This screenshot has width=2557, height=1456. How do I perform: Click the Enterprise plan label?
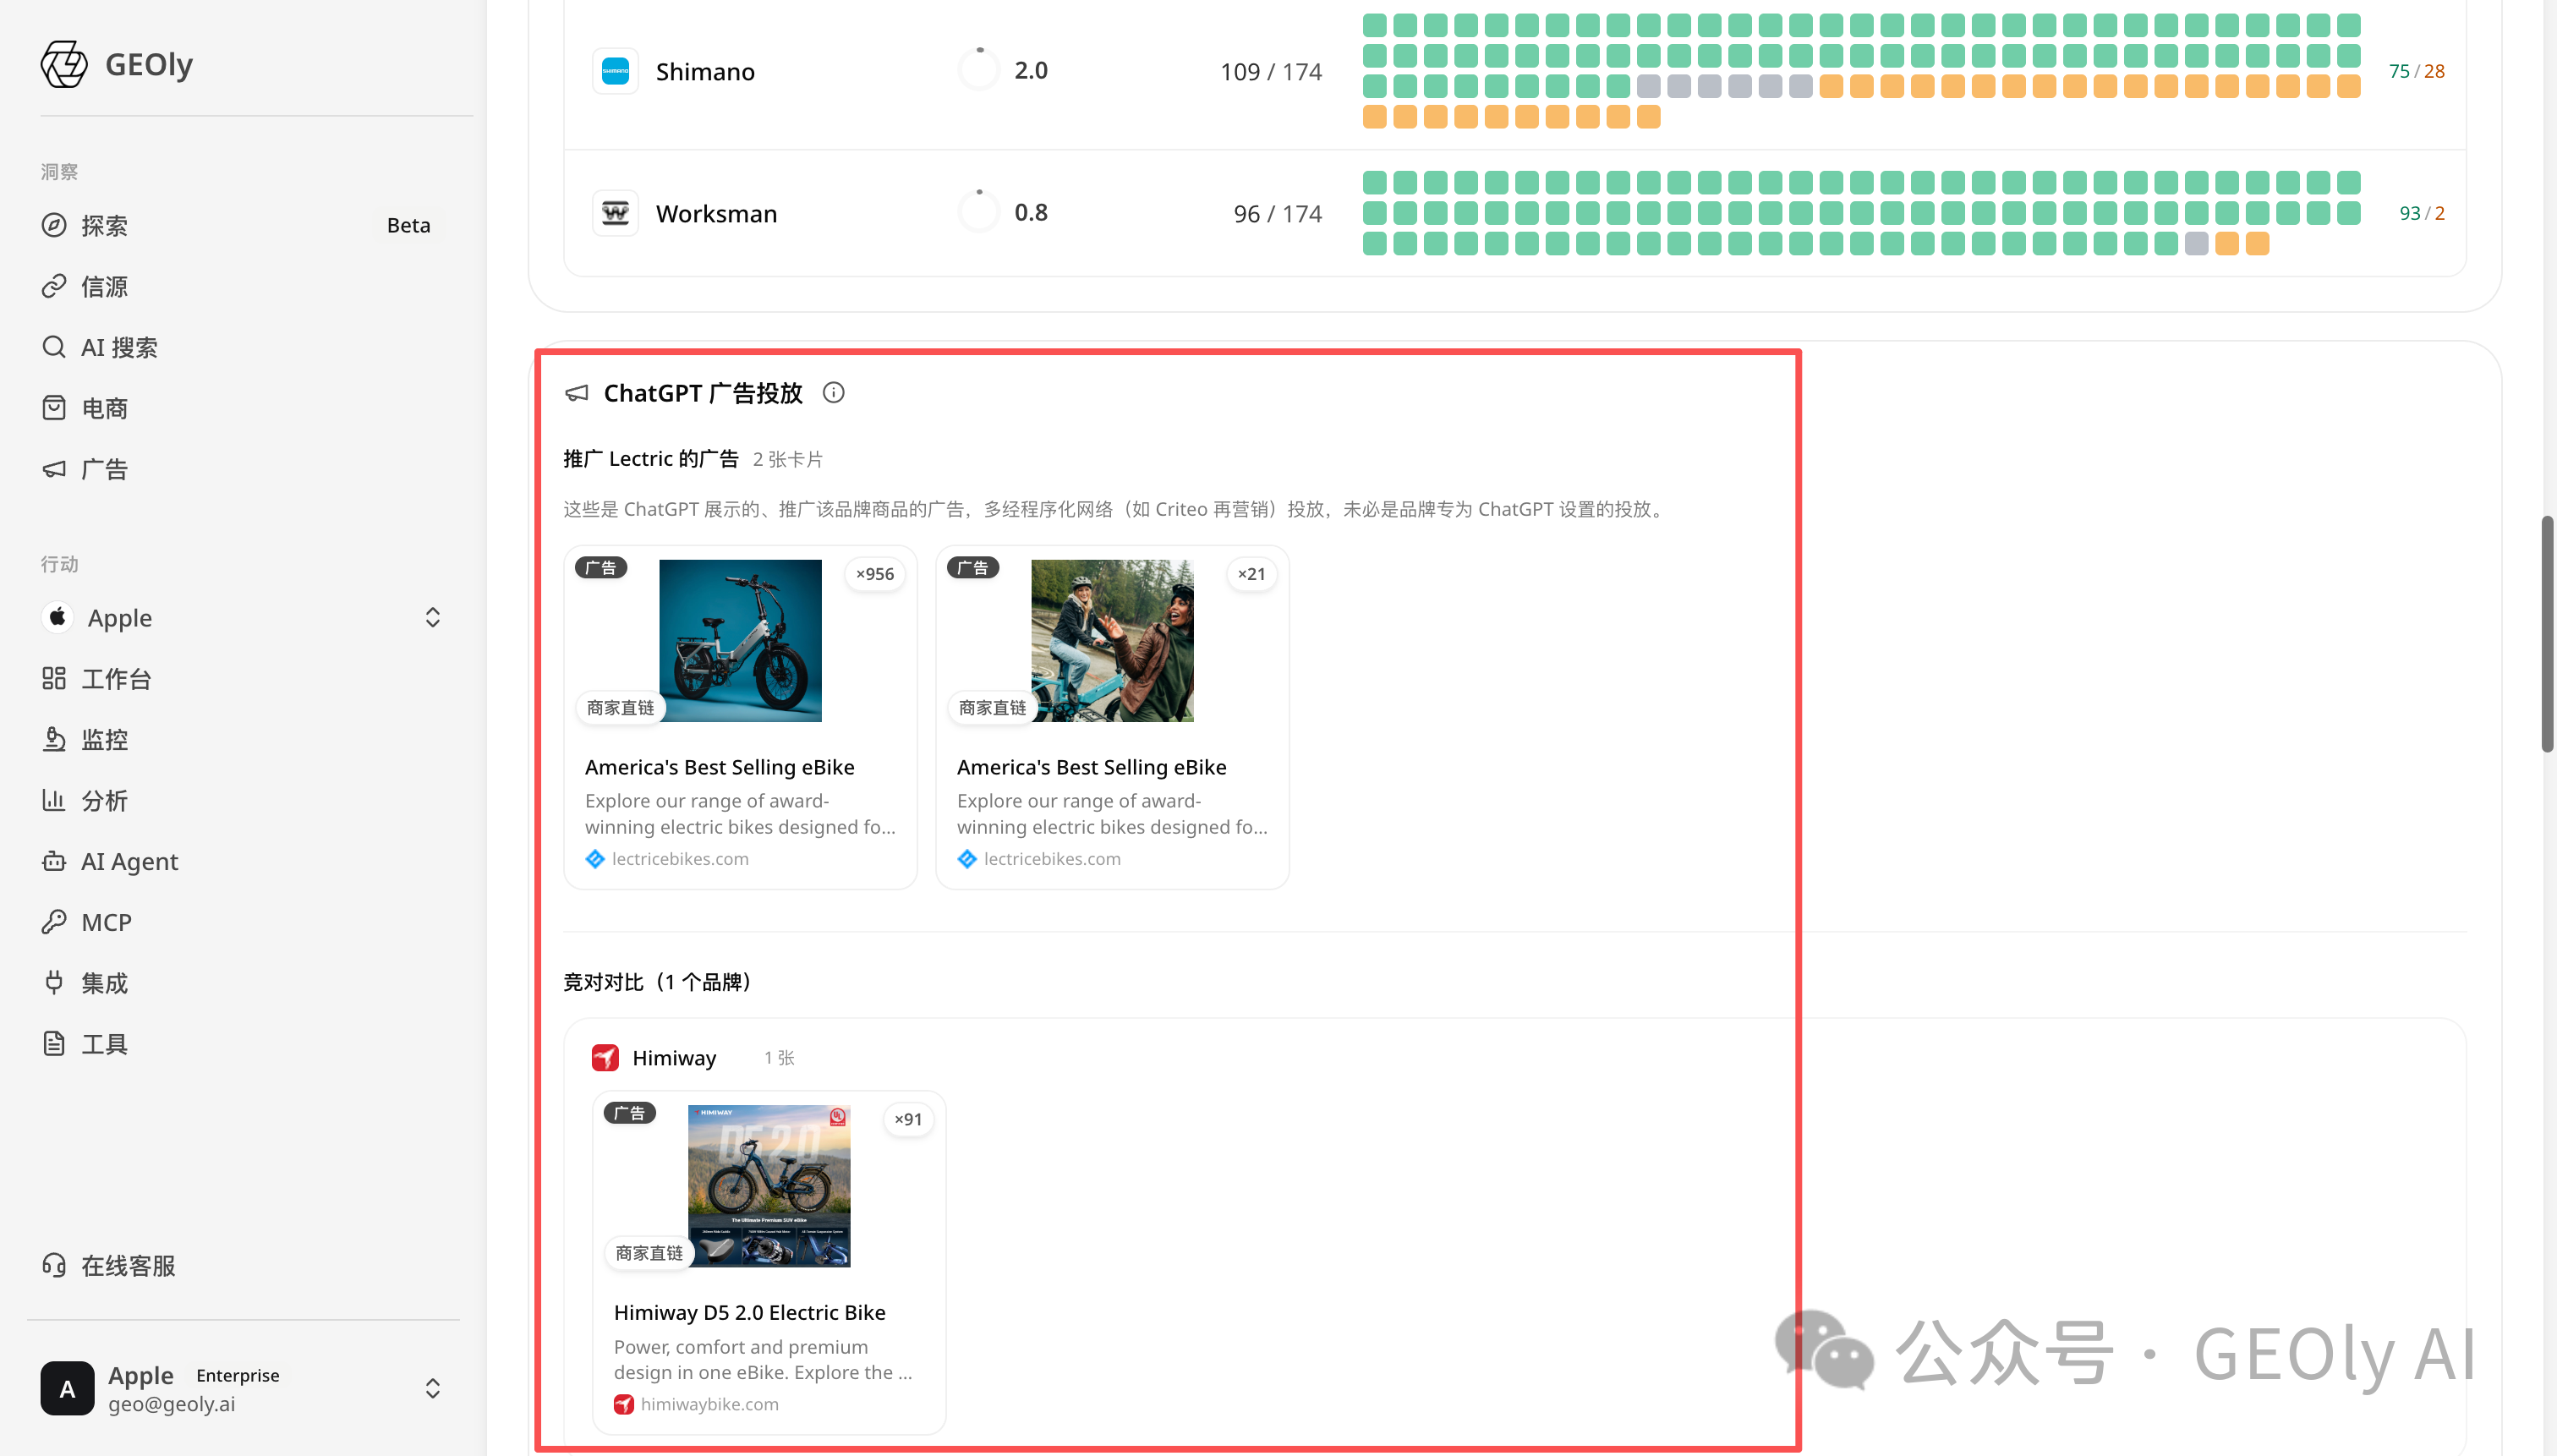coord(238,1375)
